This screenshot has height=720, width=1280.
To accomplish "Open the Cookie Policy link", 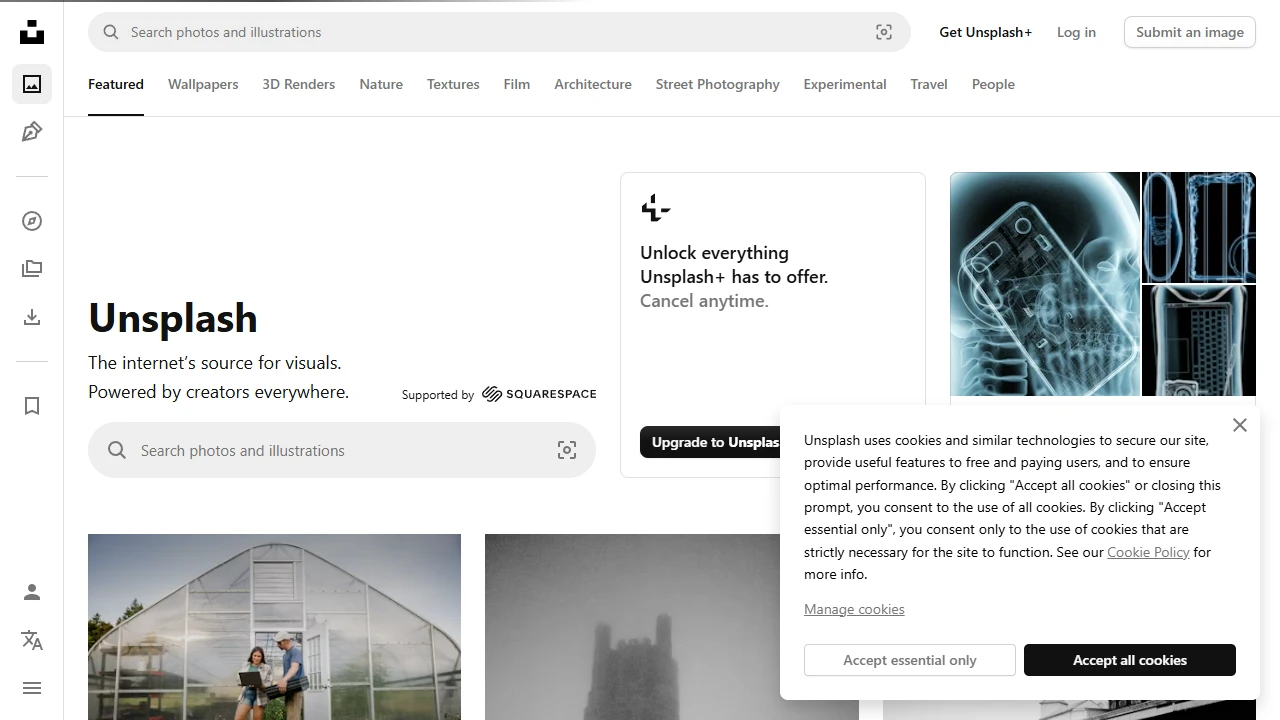I will (x=1148, y=552).
